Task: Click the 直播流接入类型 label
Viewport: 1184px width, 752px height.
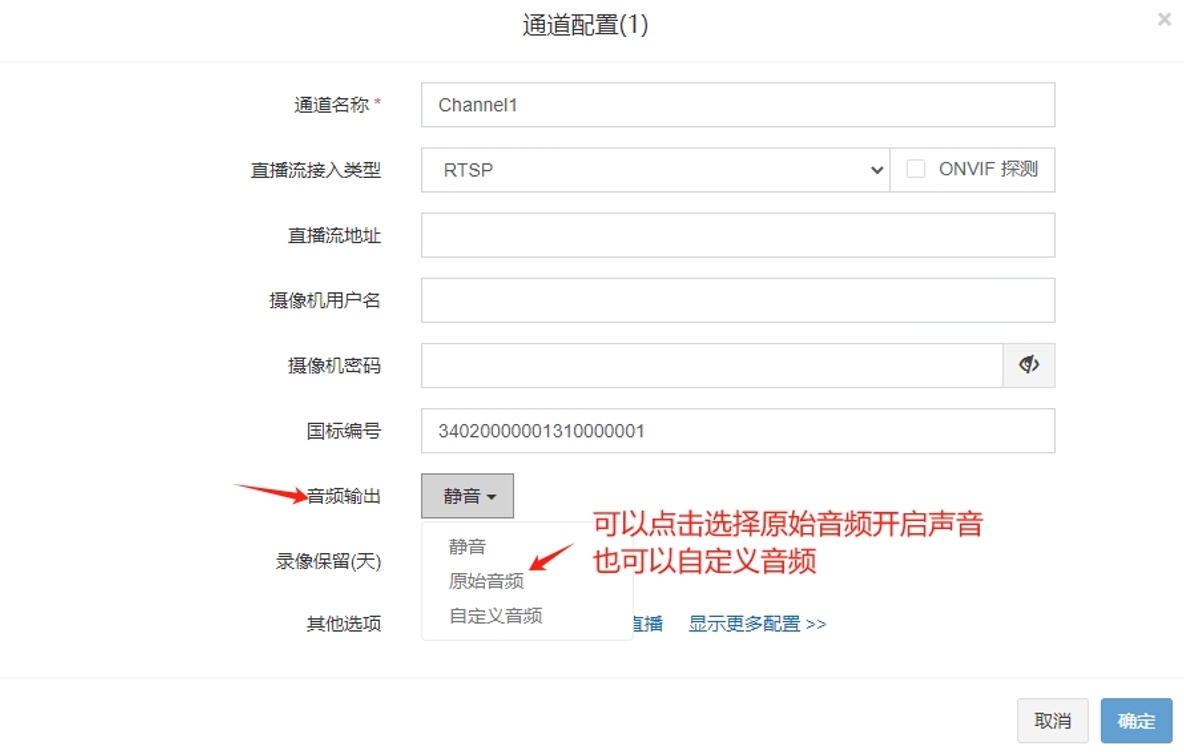Action: [316, 170]
